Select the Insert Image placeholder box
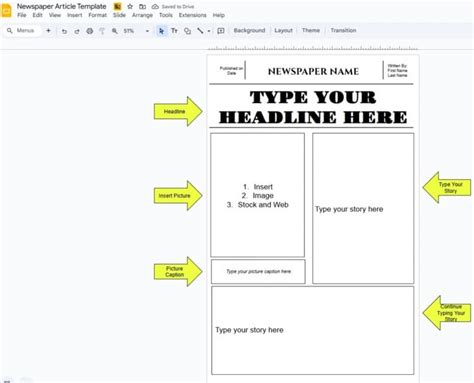474x383 pixels. point(257,195)
